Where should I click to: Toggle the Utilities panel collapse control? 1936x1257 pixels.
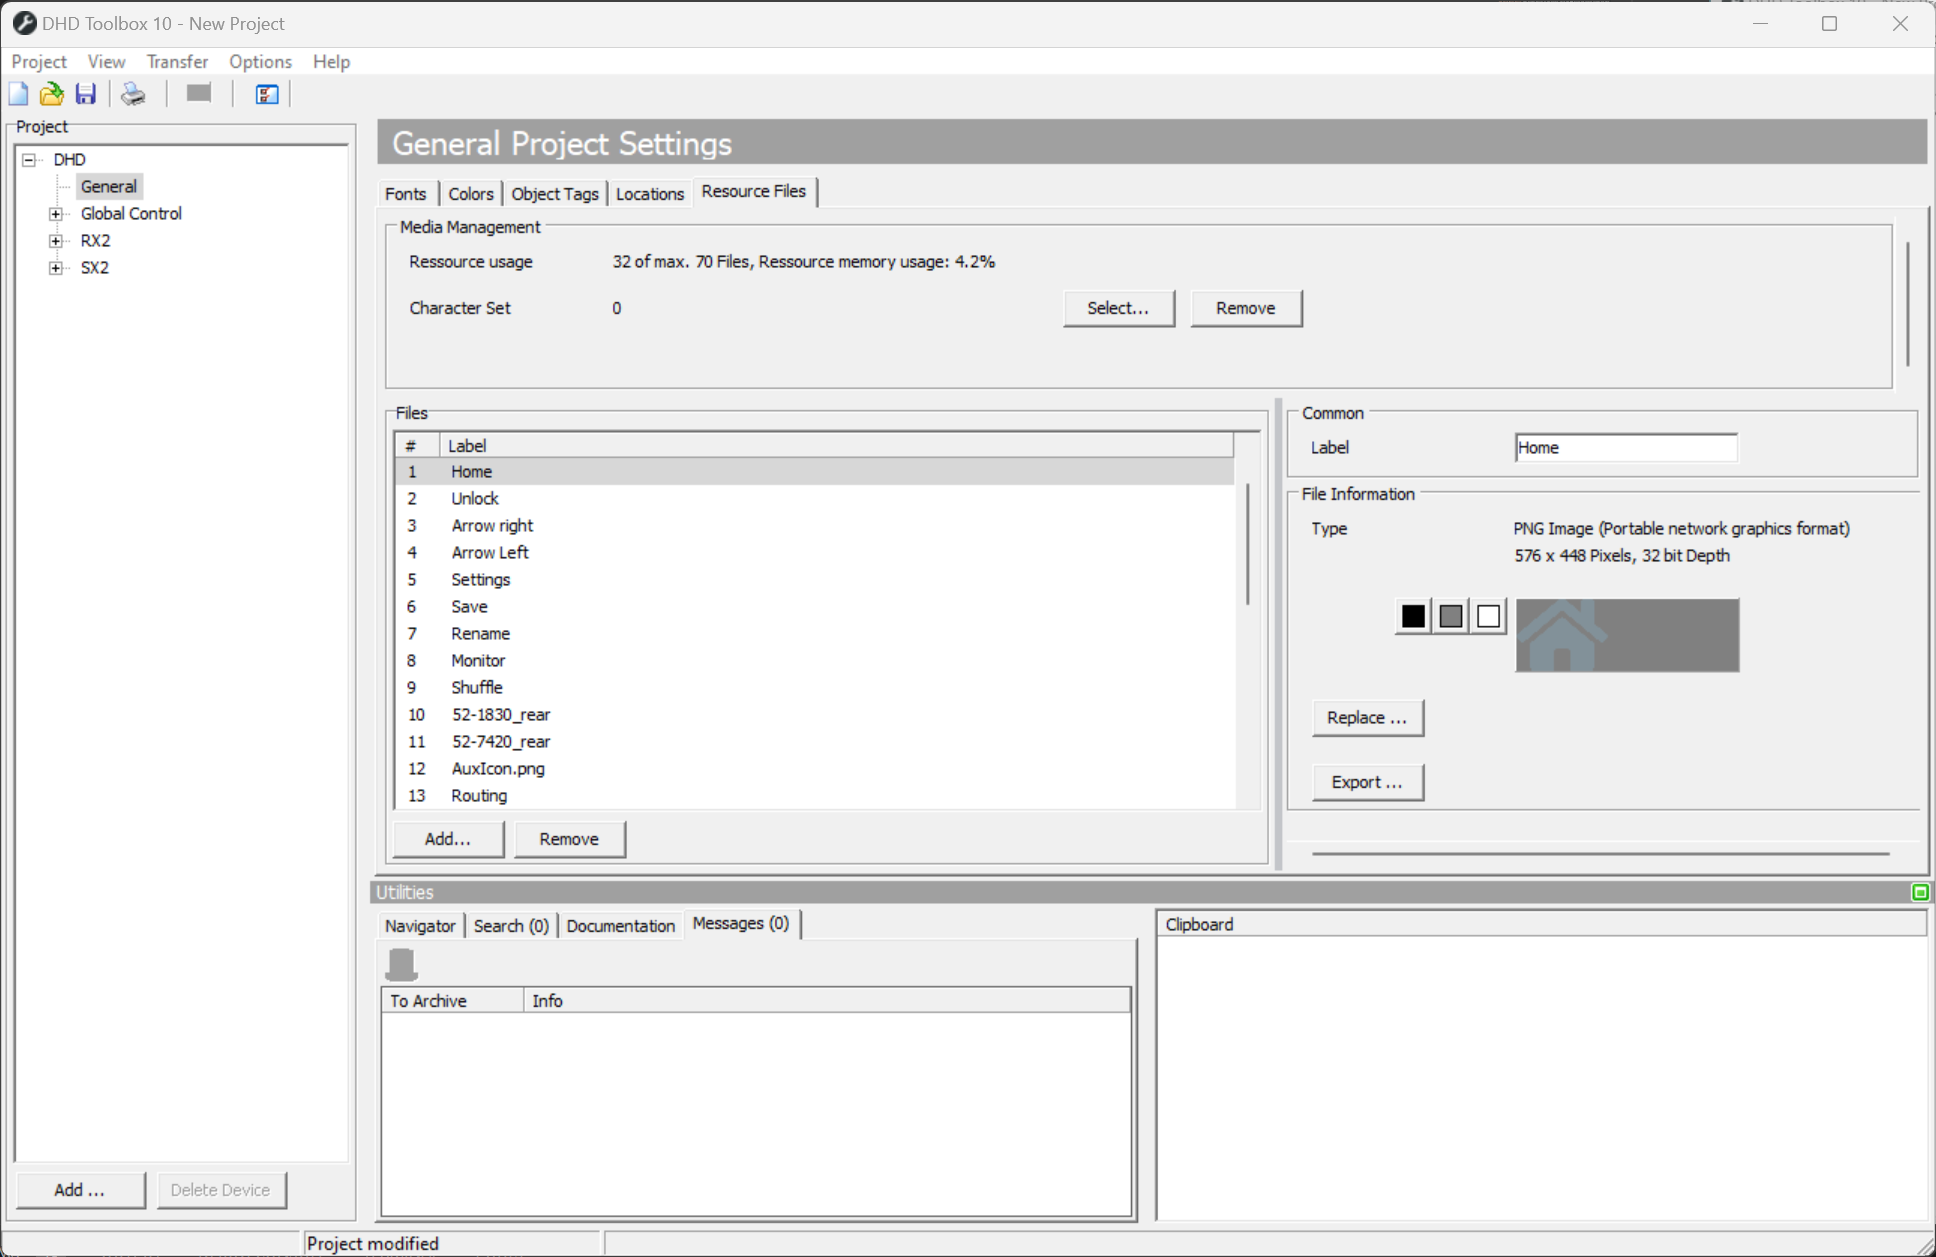[1920, 892]
